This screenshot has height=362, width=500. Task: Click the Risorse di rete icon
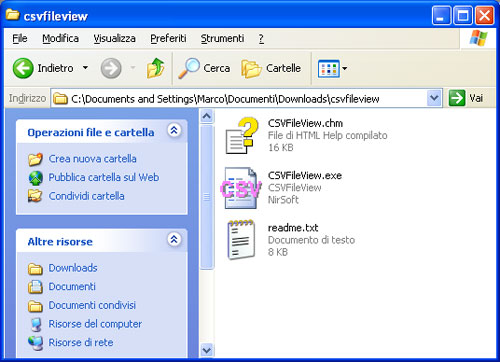click(35, 343)
